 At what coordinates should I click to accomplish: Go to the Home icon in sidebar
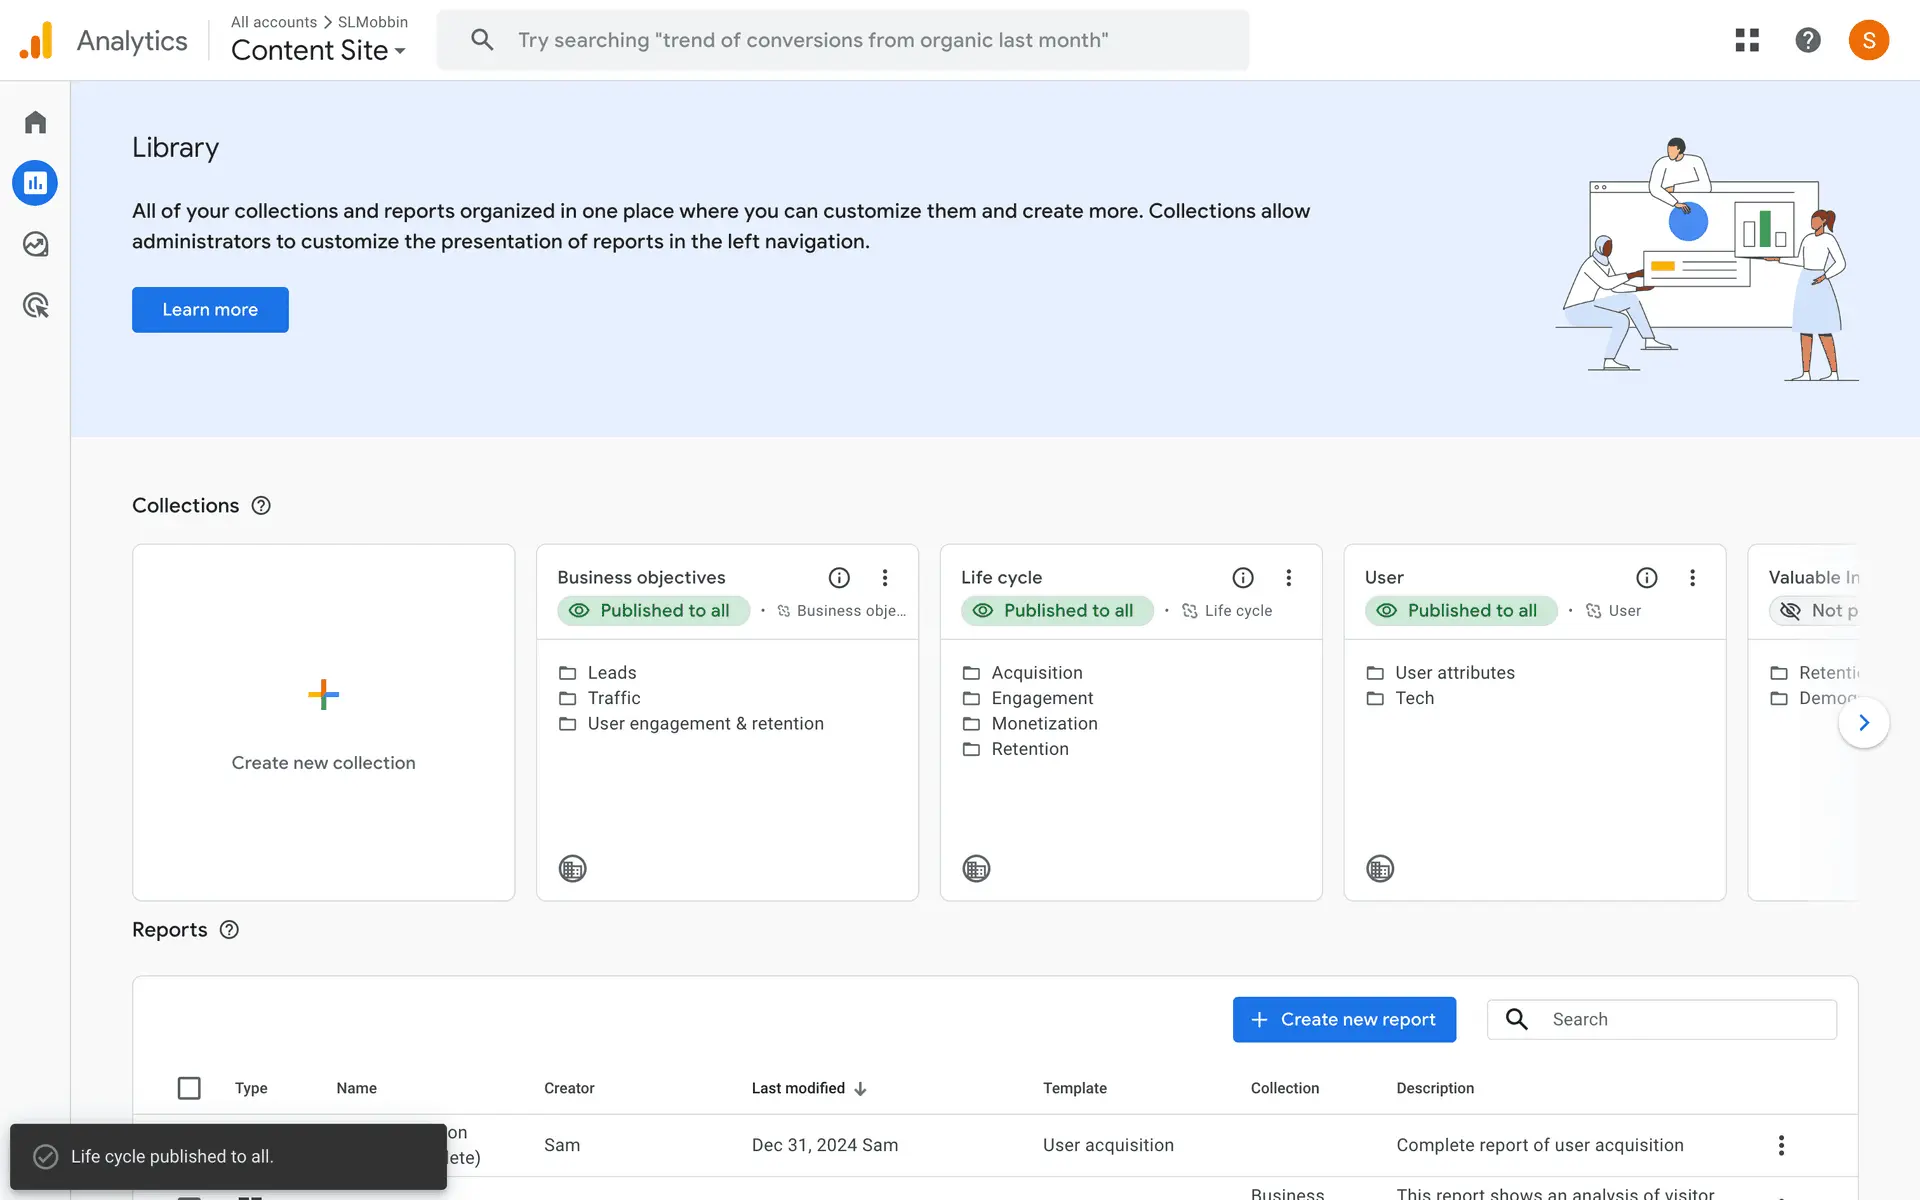[x=35, y=122]
